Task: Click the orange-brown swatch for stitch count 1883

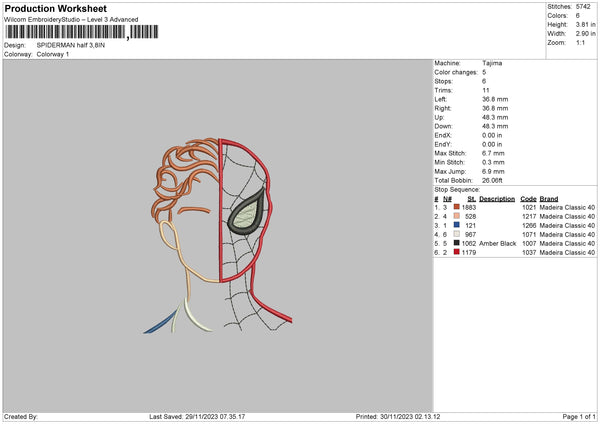Action: coord(457,207)
